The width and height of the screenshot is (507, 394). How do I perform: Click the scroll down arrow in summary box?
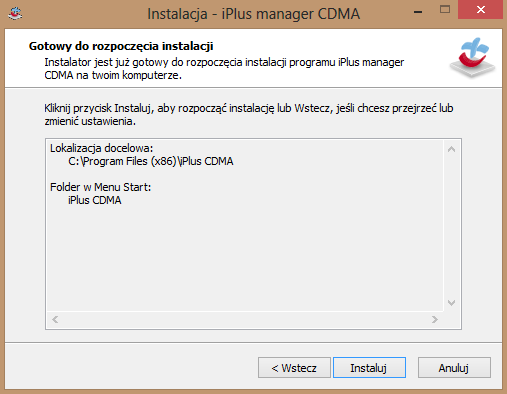click(451, 303)
